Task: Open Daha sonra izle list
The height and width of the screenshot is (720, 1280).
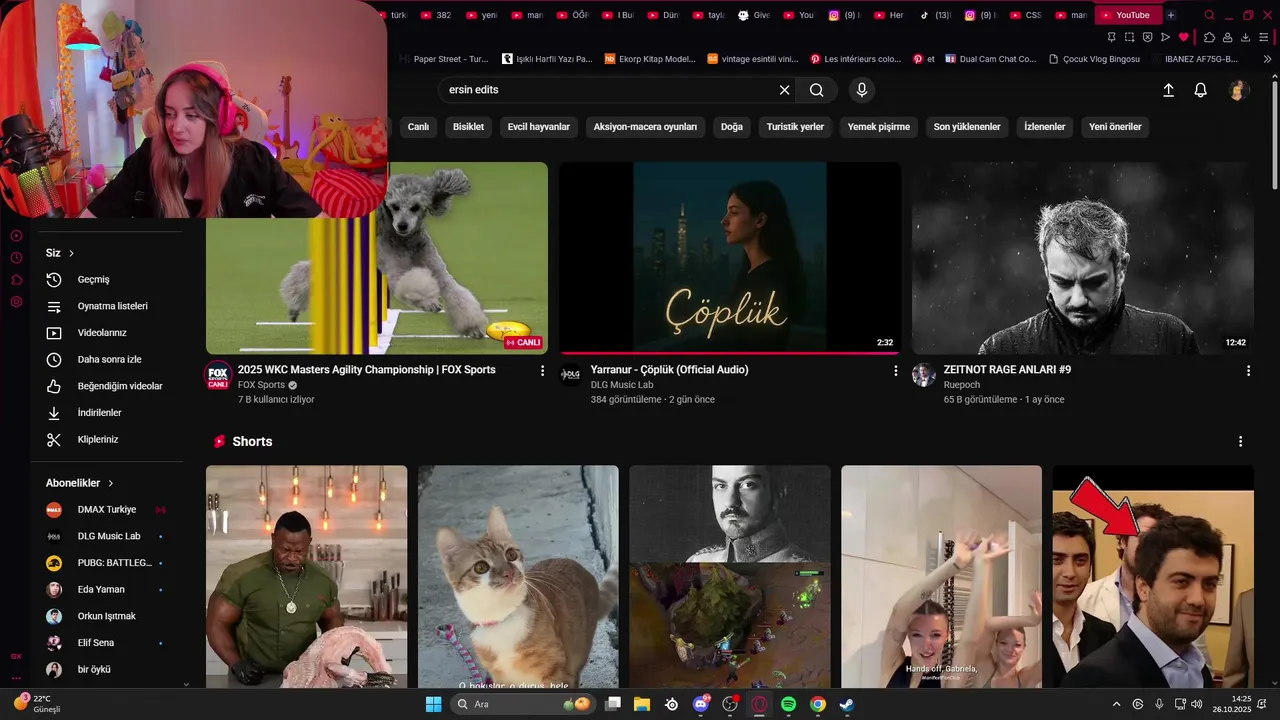Action: tap(107, 359)
